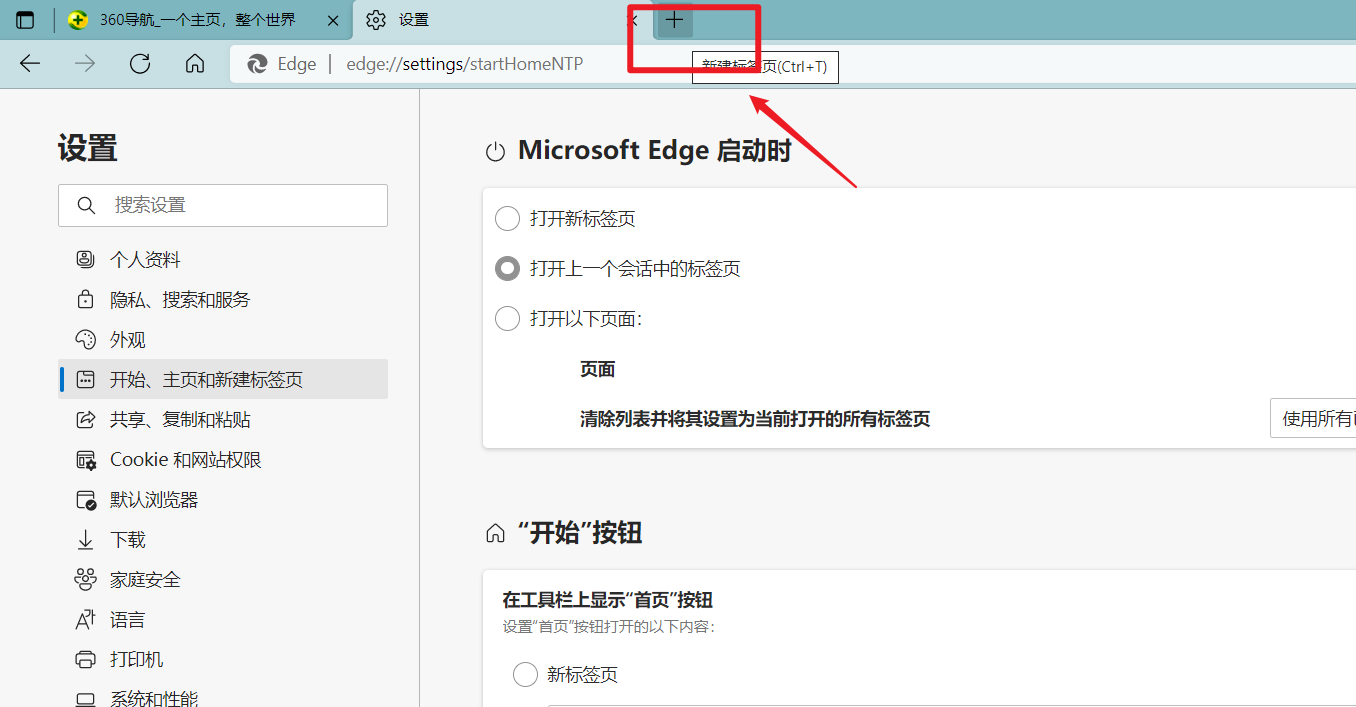Select 新标签页 under the 首页 button setting
1356x707 pixels.
coord(525,674)
